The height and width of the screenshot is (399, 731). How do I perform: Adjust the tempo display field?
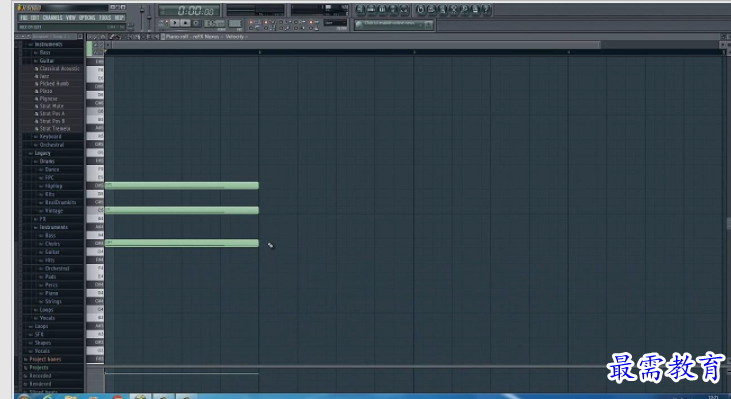pos(215,23)
